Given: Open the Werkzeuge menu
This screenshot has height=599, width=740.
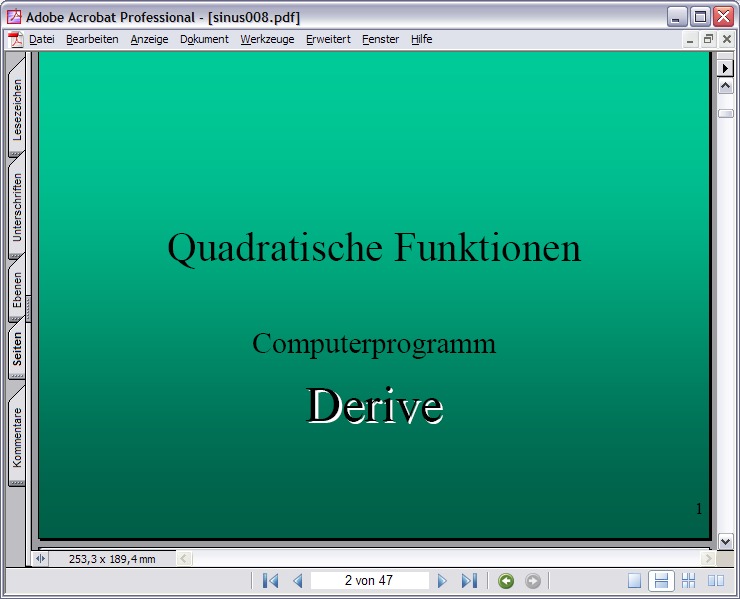Looking at the screenshot, I should (267, 39).
